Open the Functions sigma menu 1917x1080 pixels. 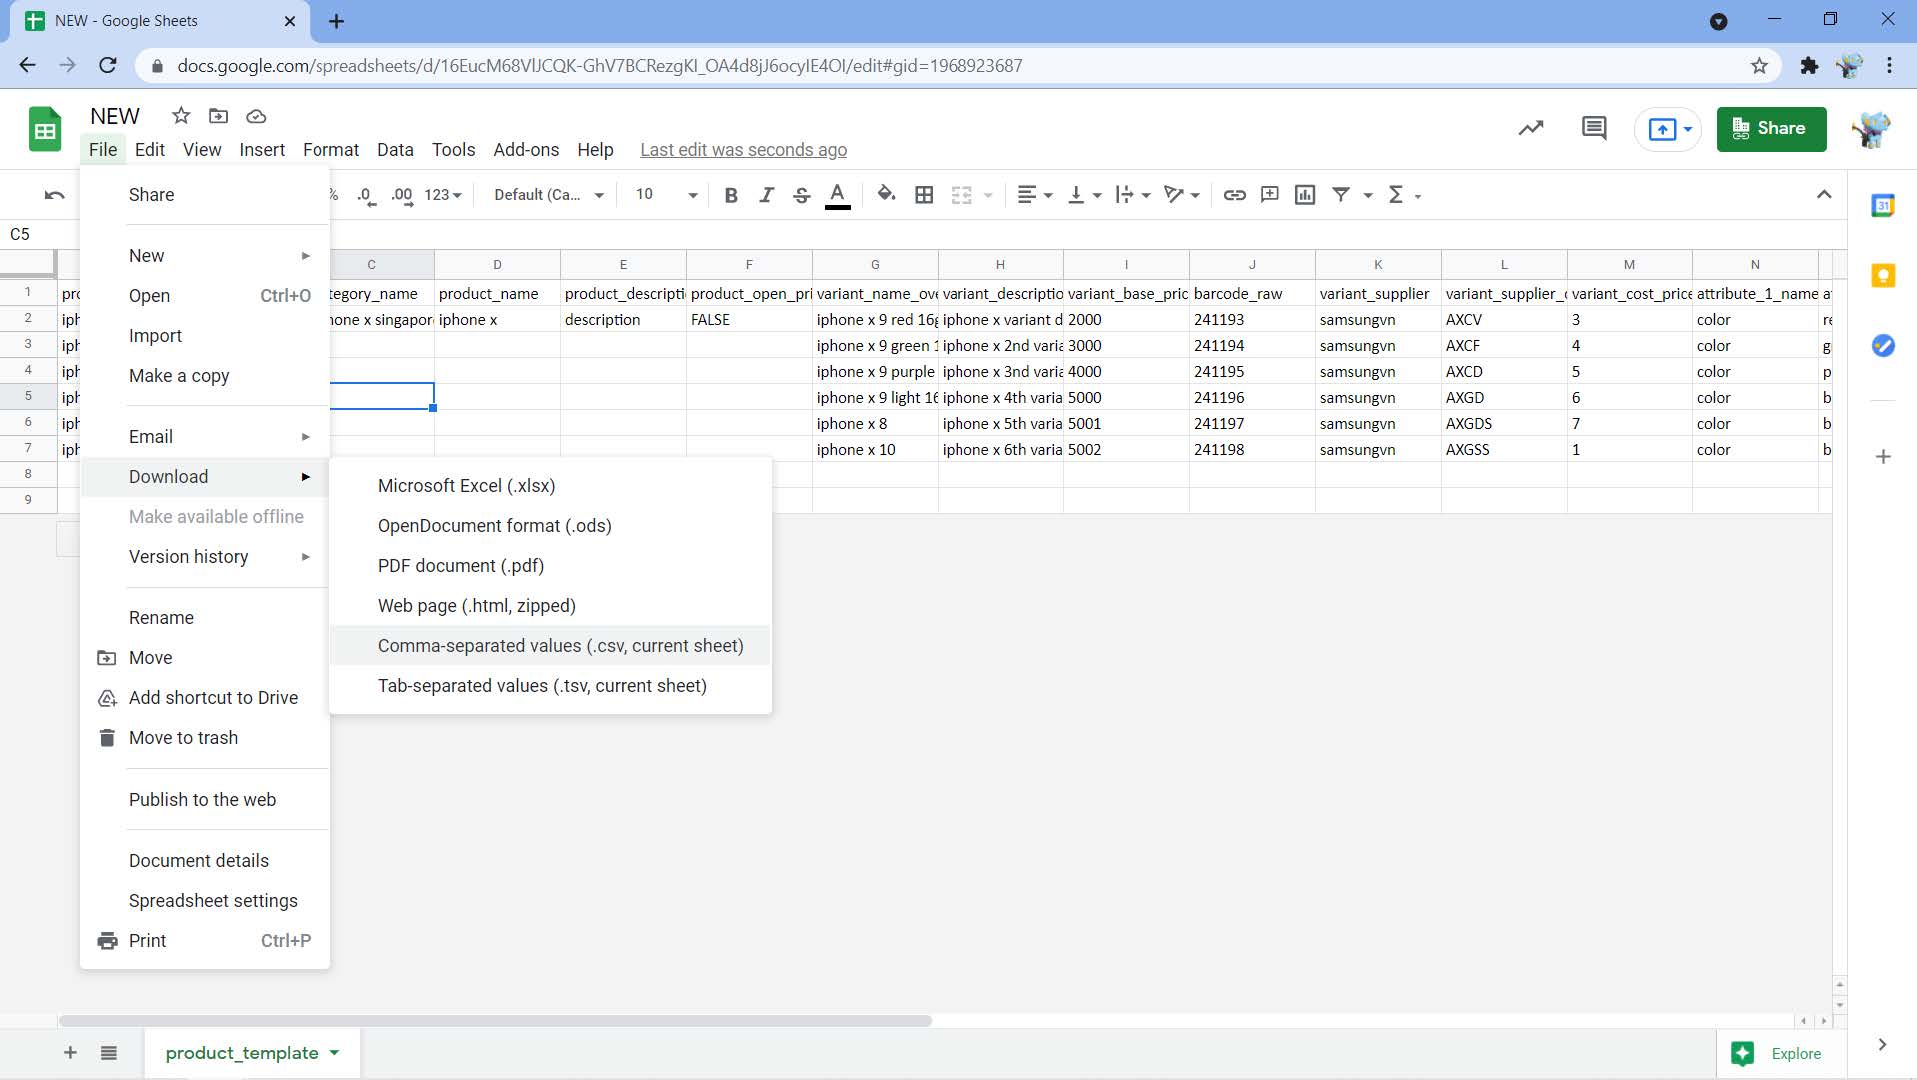[1404, 195]
